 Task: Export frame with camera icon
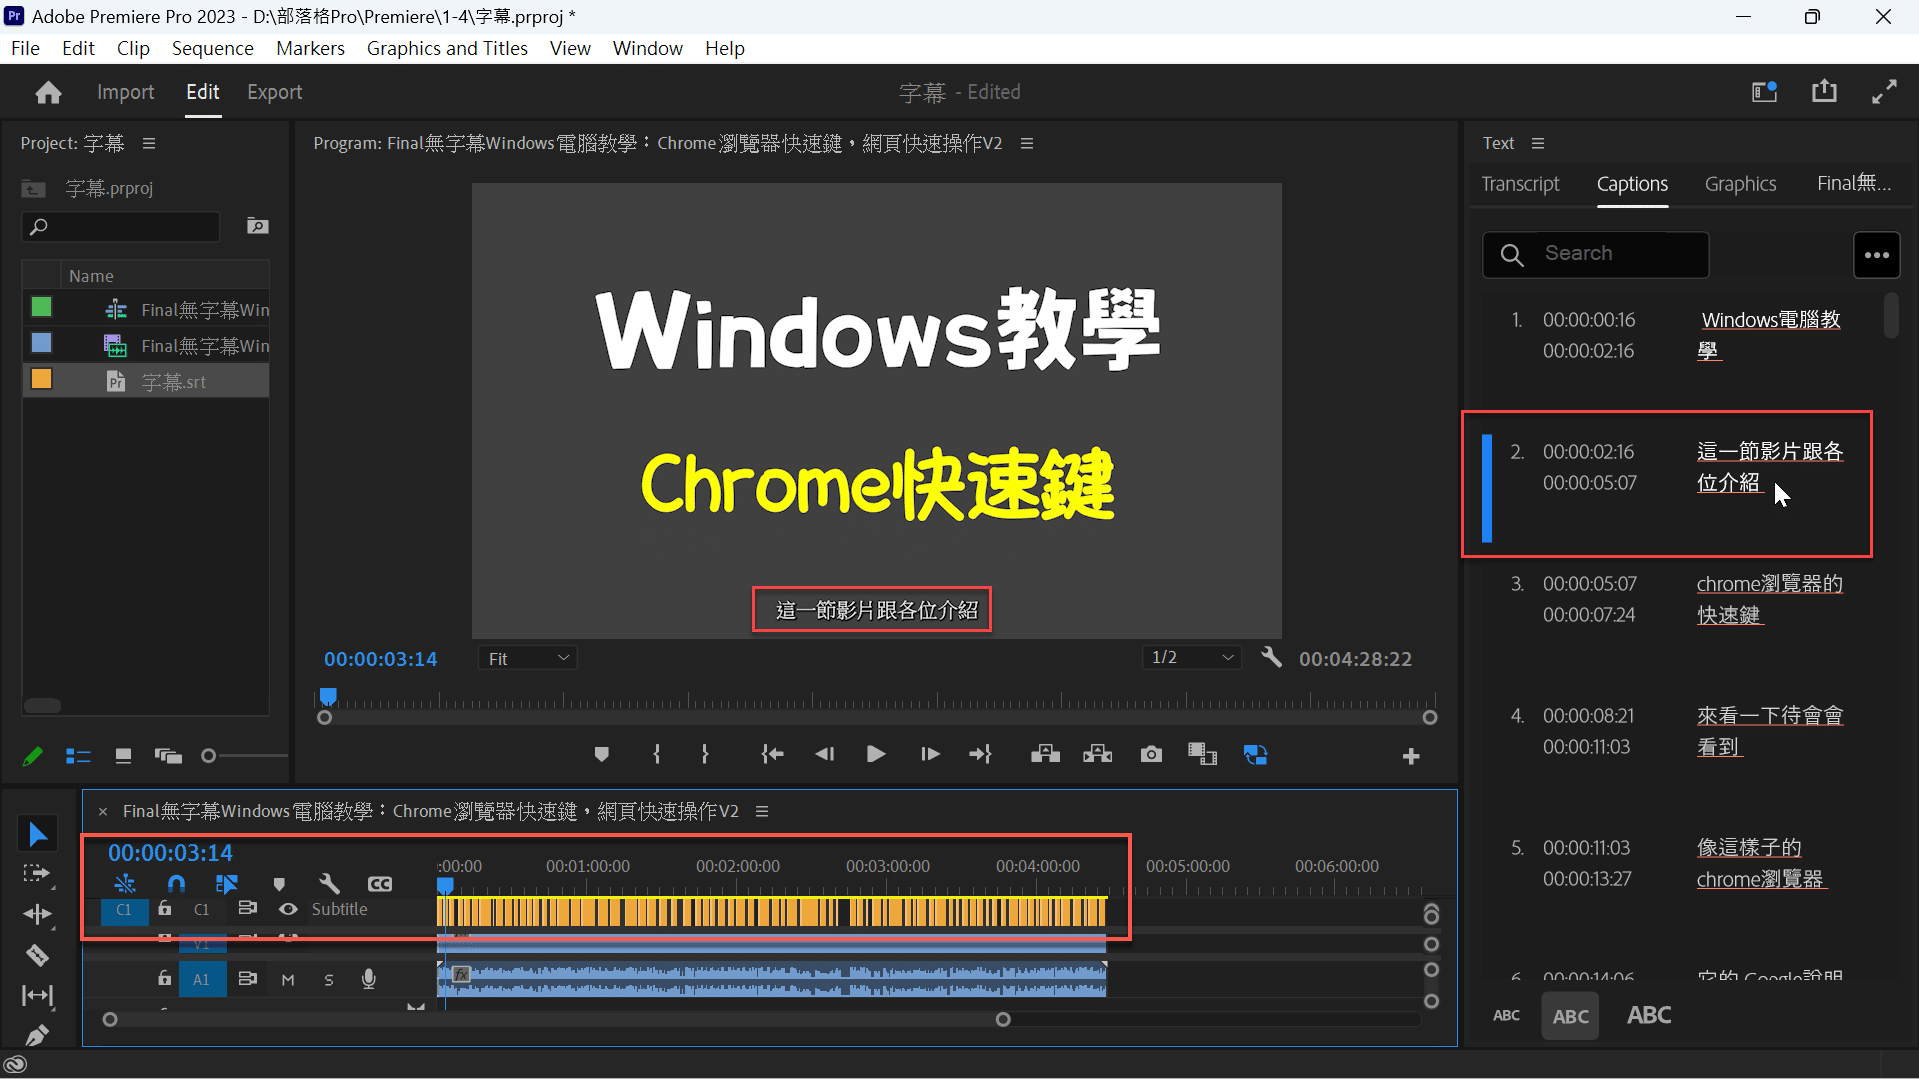point(1151,755)
